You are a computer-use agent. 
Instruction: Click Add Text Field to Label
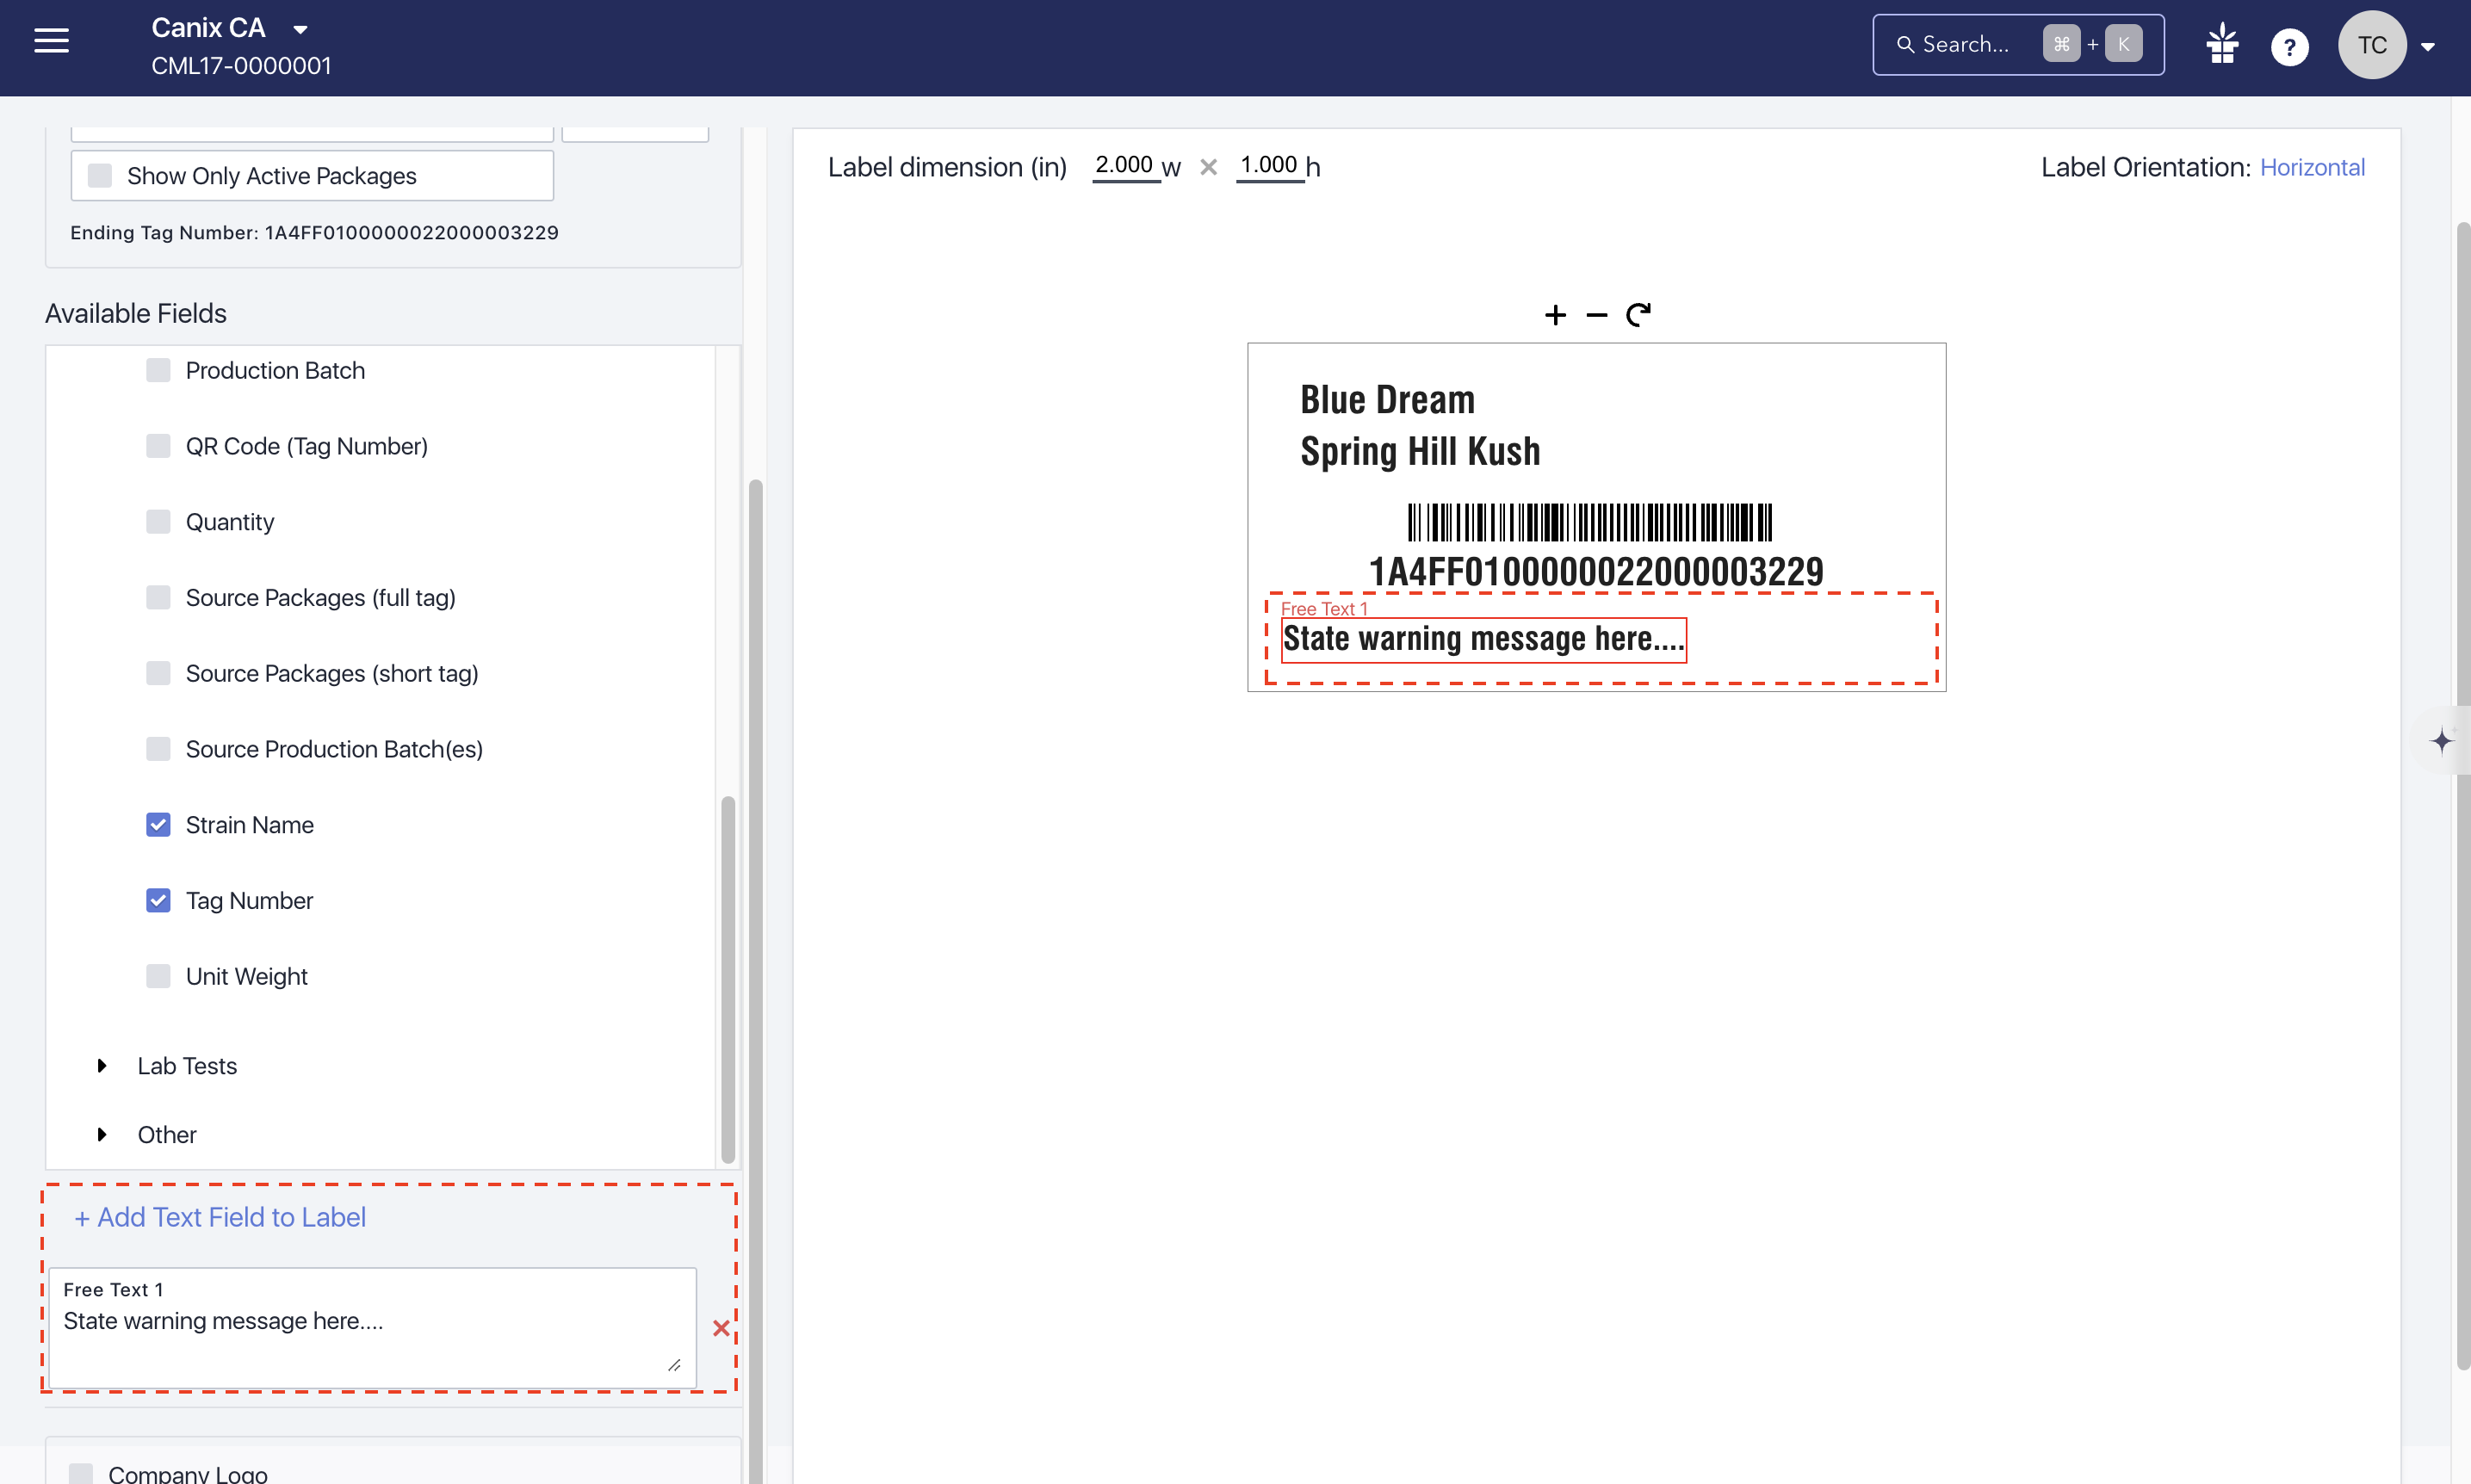pos(220,1218)
